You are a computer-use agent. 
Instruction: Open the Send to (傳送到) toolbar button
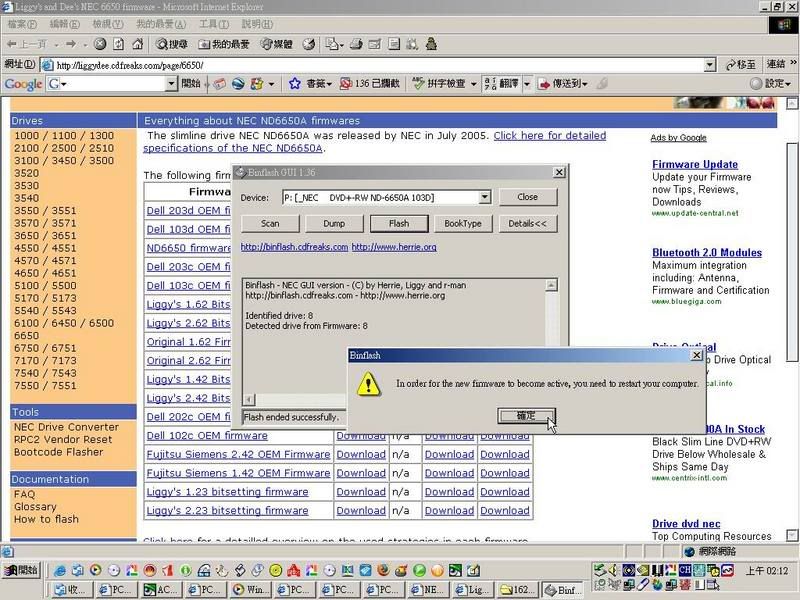563,84
